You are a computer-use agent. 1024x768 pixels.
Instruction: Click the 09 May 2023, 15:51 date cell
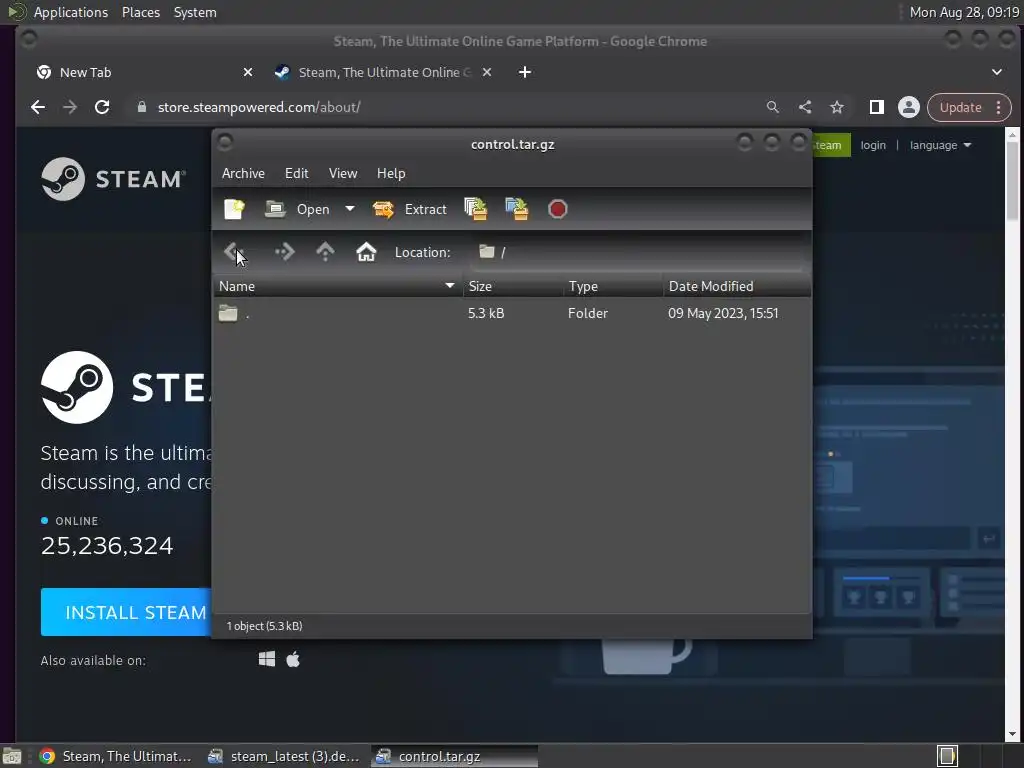(x=723, y=313)
